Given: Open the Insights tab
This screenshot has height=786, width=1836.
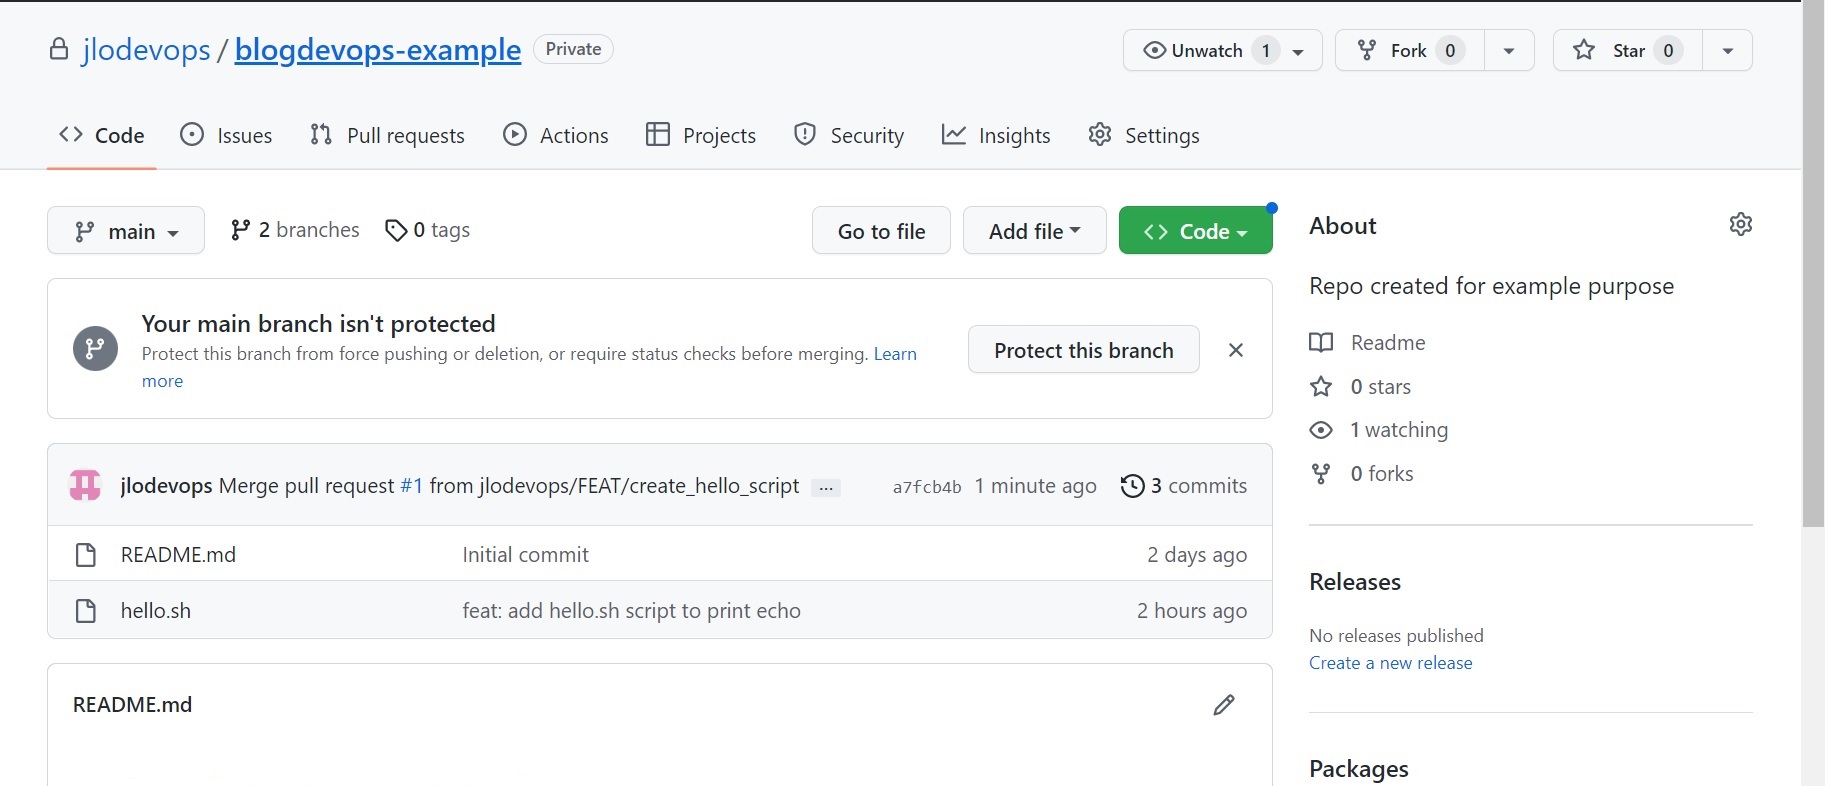Looking at the screenshot, I should (x=996, y=135).
